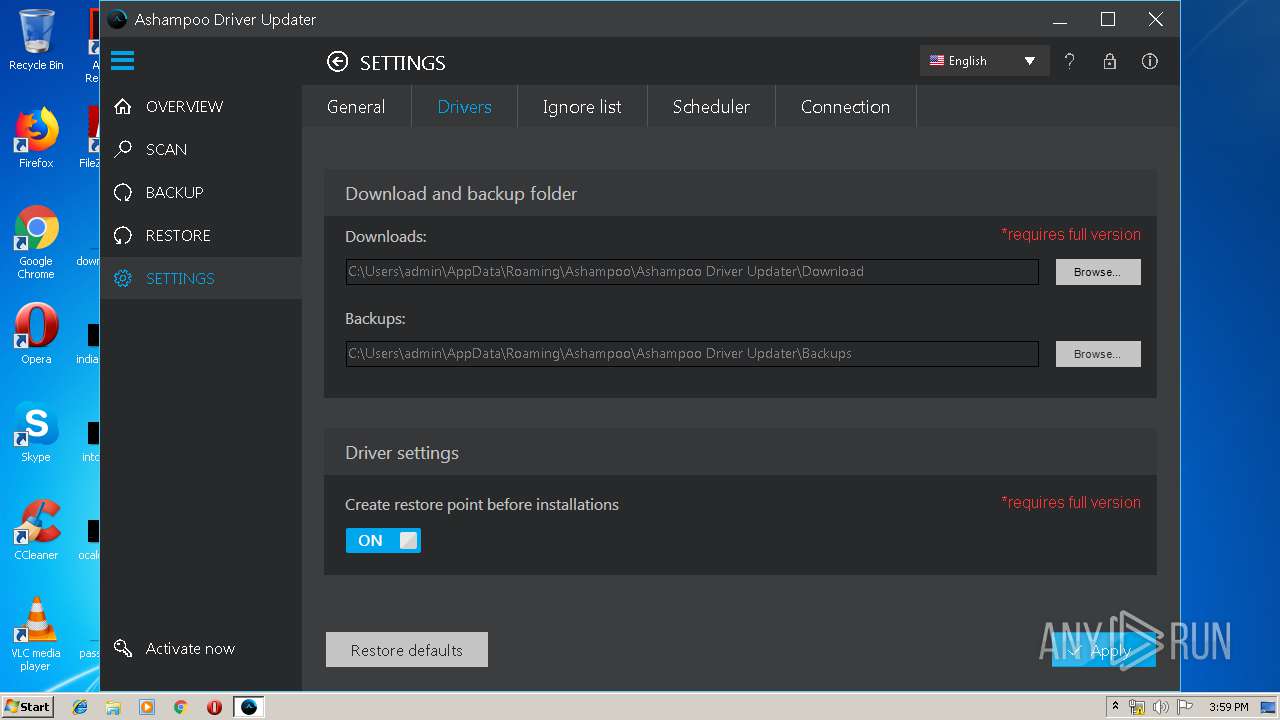The image size is (1280, 720).
Task: Click the Activate now key icon
Action: click(123, 648)
